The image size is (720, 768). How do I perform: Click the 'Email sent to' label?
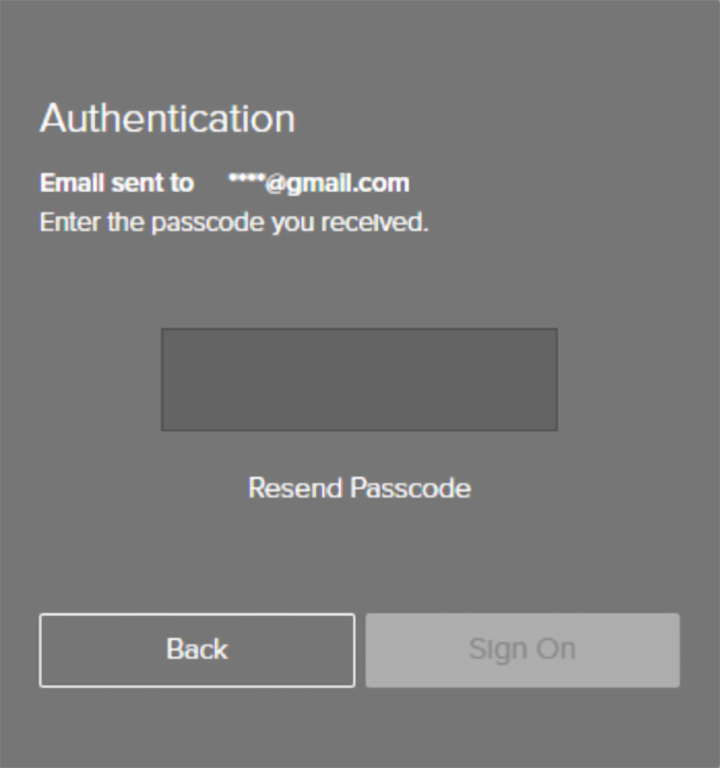click(116, 183)
